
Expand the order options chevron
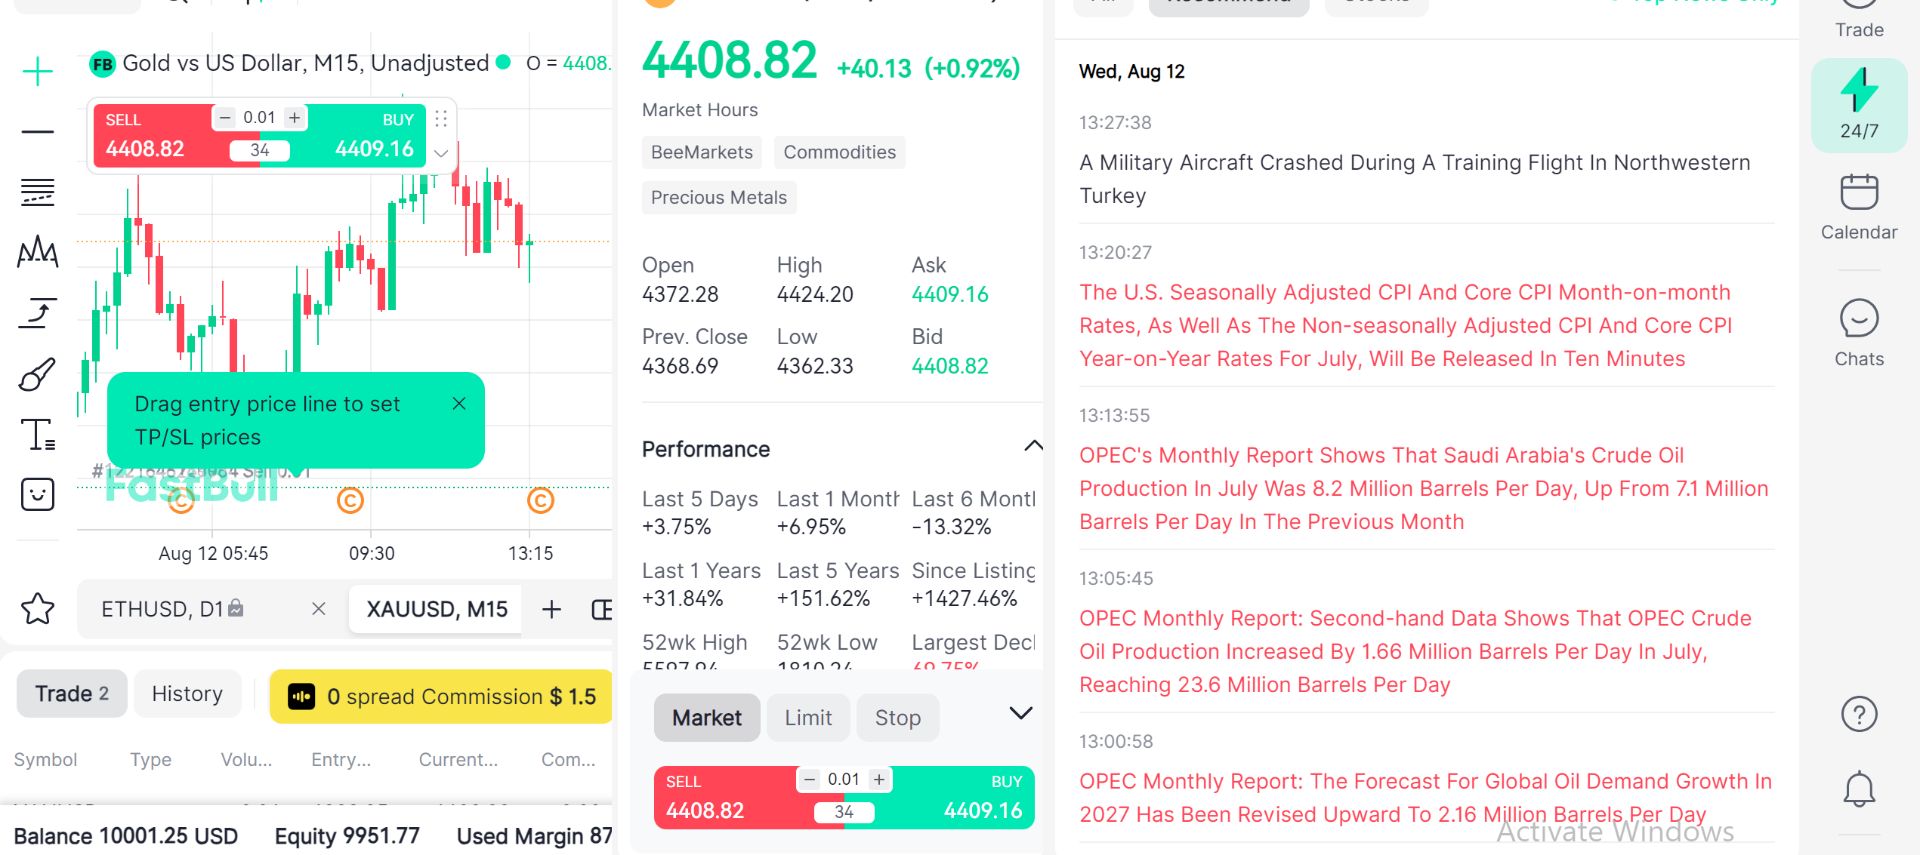click(x=1020, y=713)
